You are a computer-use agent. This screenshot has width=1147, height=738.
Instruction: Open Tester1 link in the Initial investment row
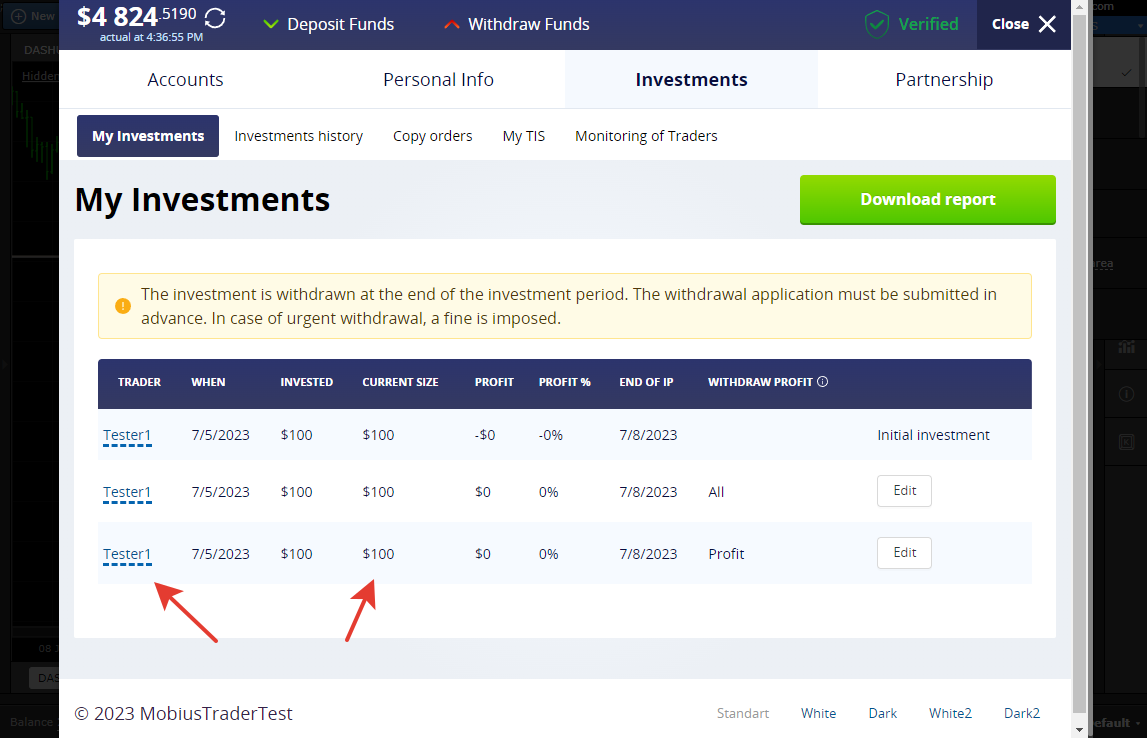pos(127,435)
